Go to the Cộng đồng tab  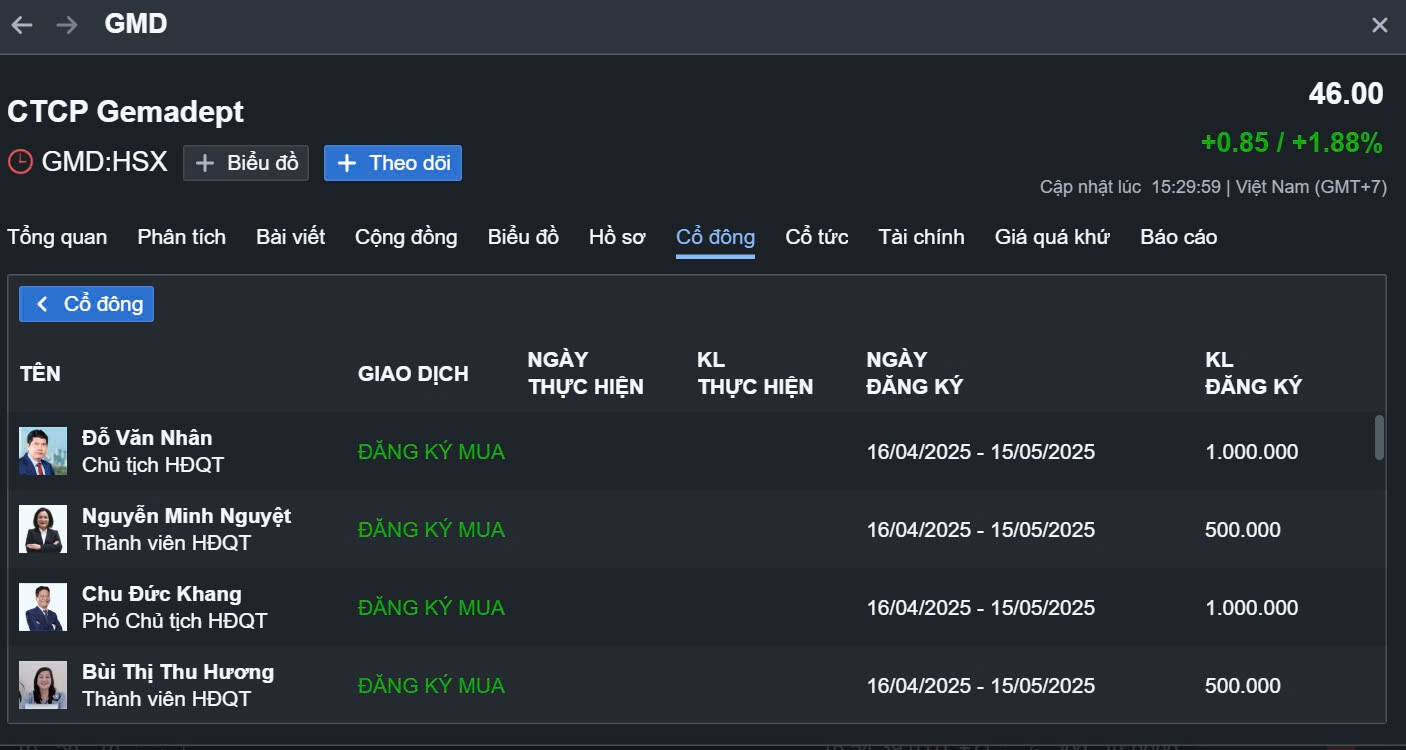pyautogui.click(x=406, y=237)
